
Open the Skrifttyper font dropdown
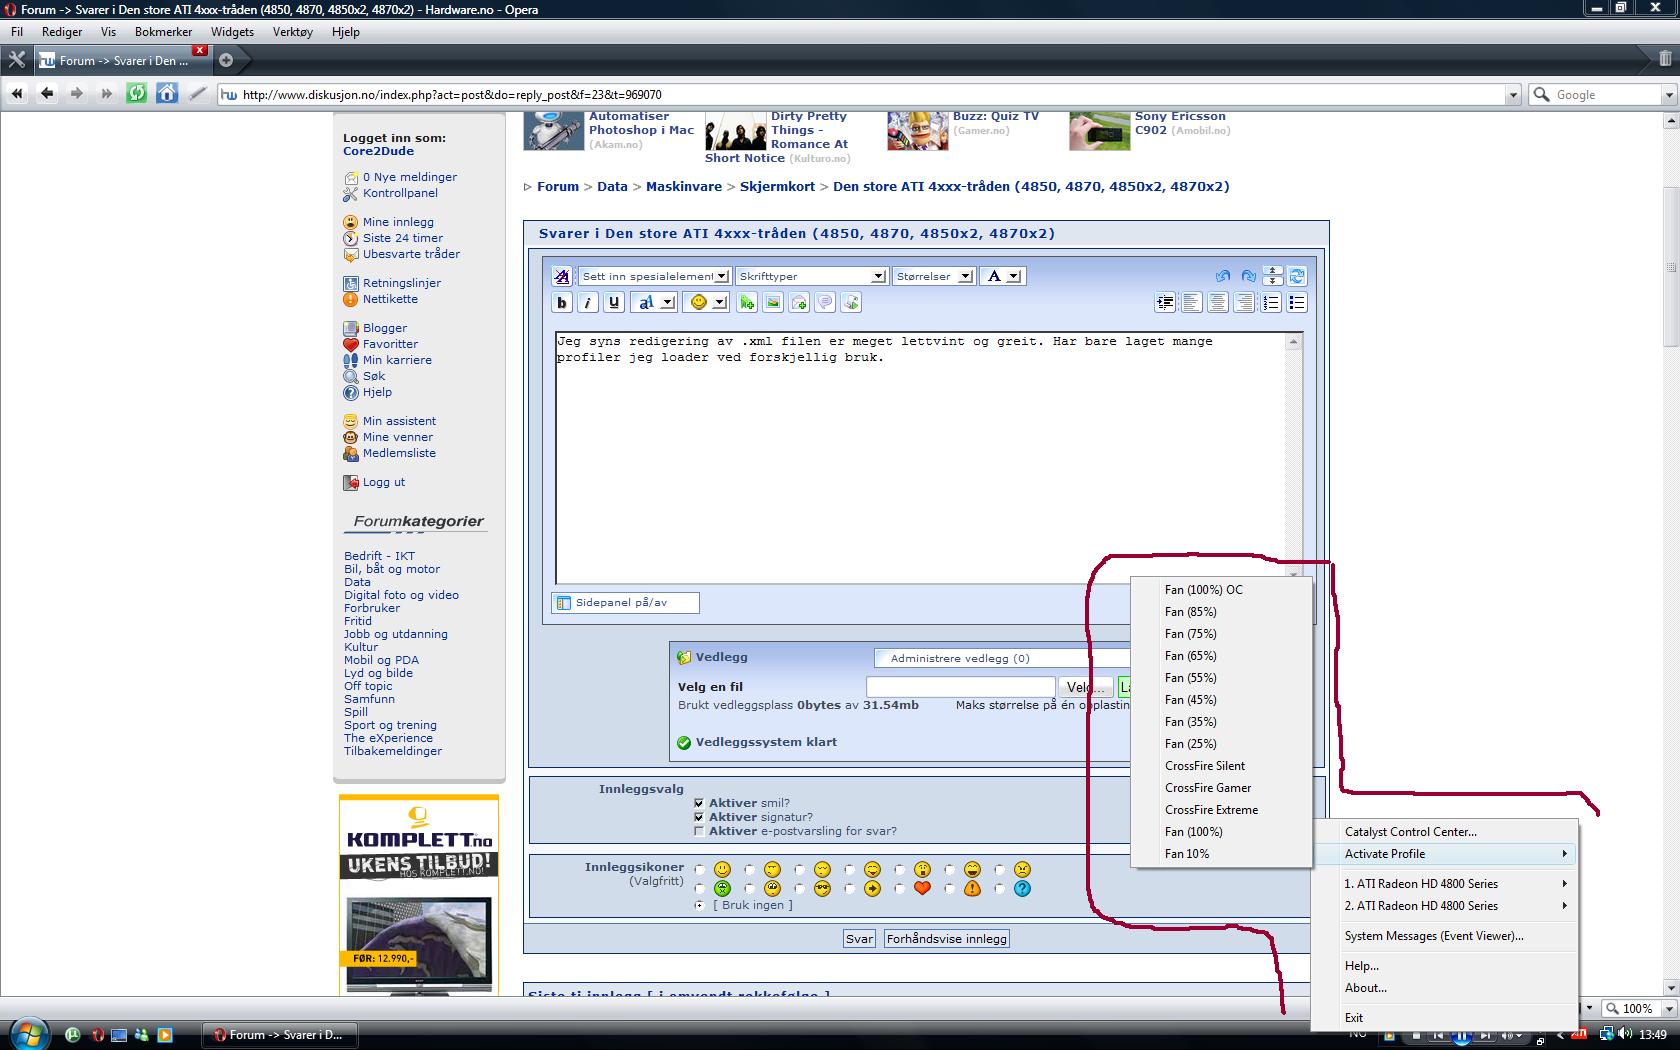point(811,276)
